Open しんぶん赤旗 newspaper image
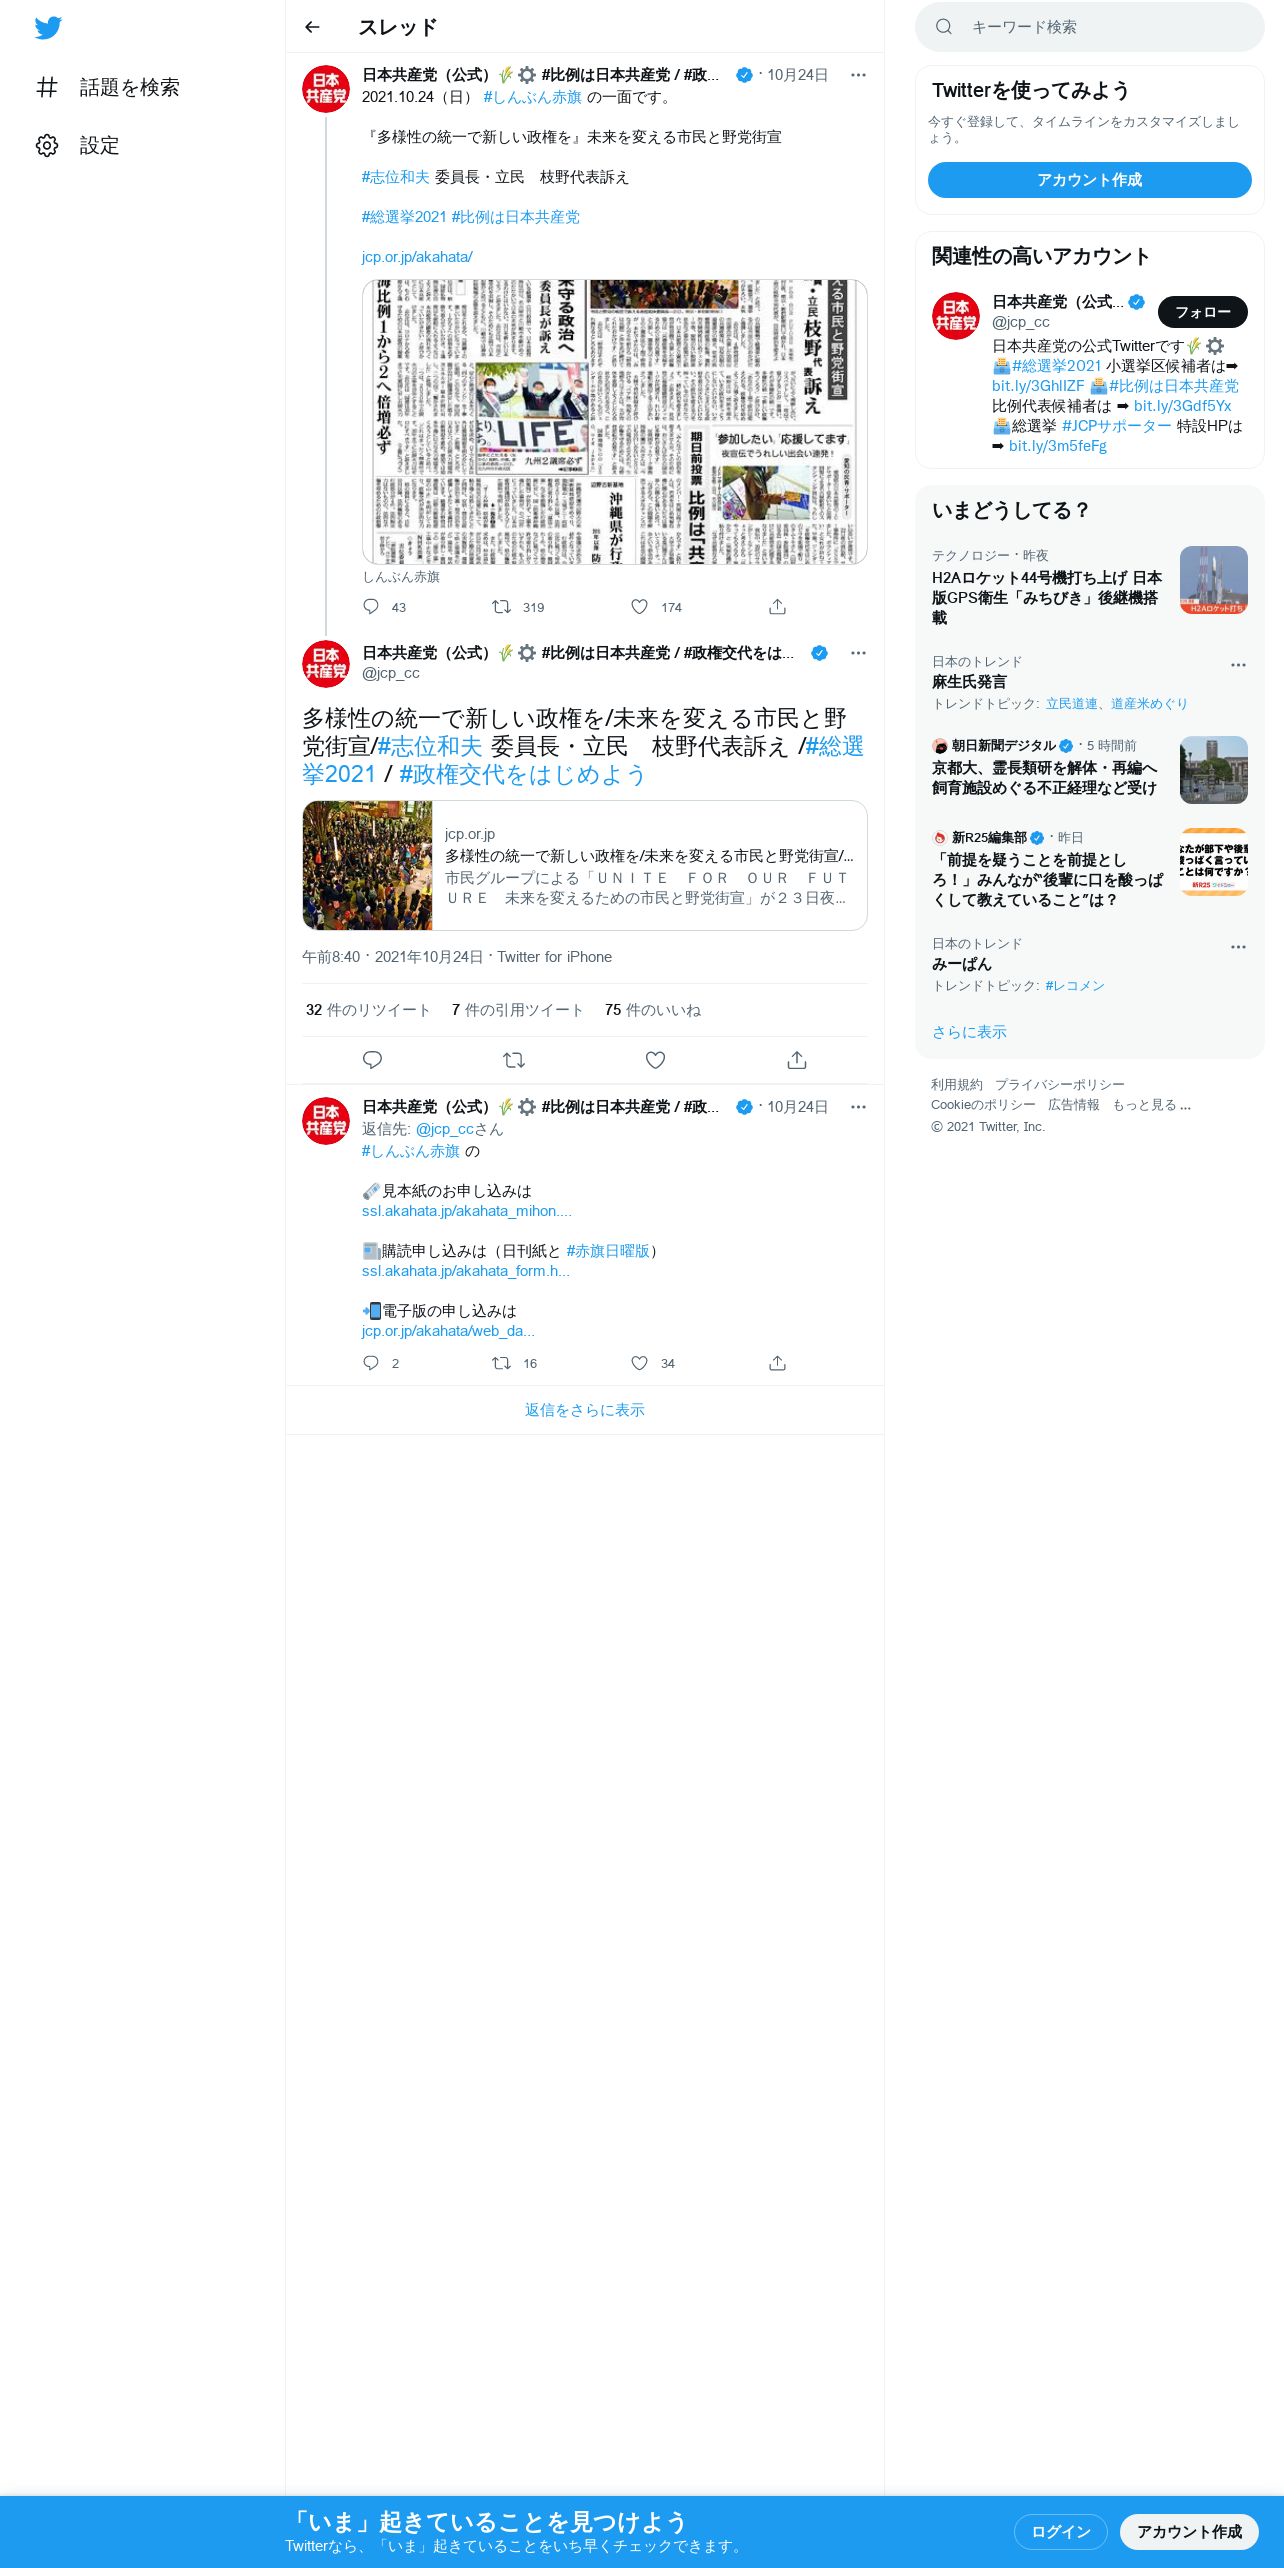The width and height of the screenshot is (1284, 2568). click(615, 422)
